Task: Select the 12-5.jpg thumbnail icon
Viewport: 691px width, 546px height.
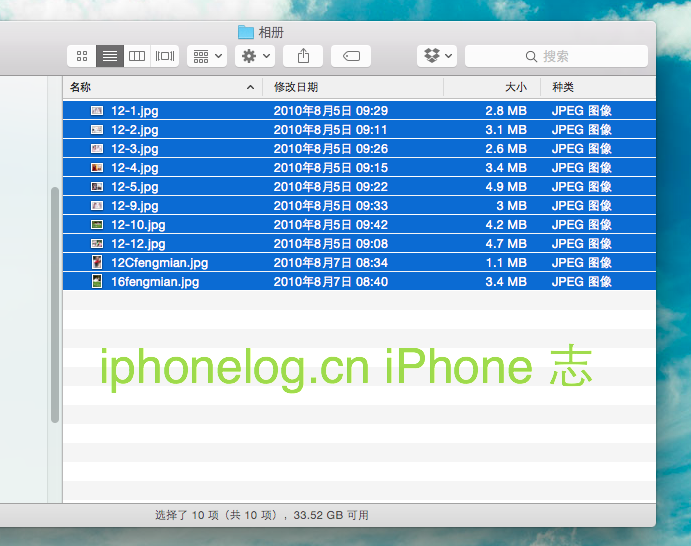Action: pyautogui.click(x=97, y=186)
